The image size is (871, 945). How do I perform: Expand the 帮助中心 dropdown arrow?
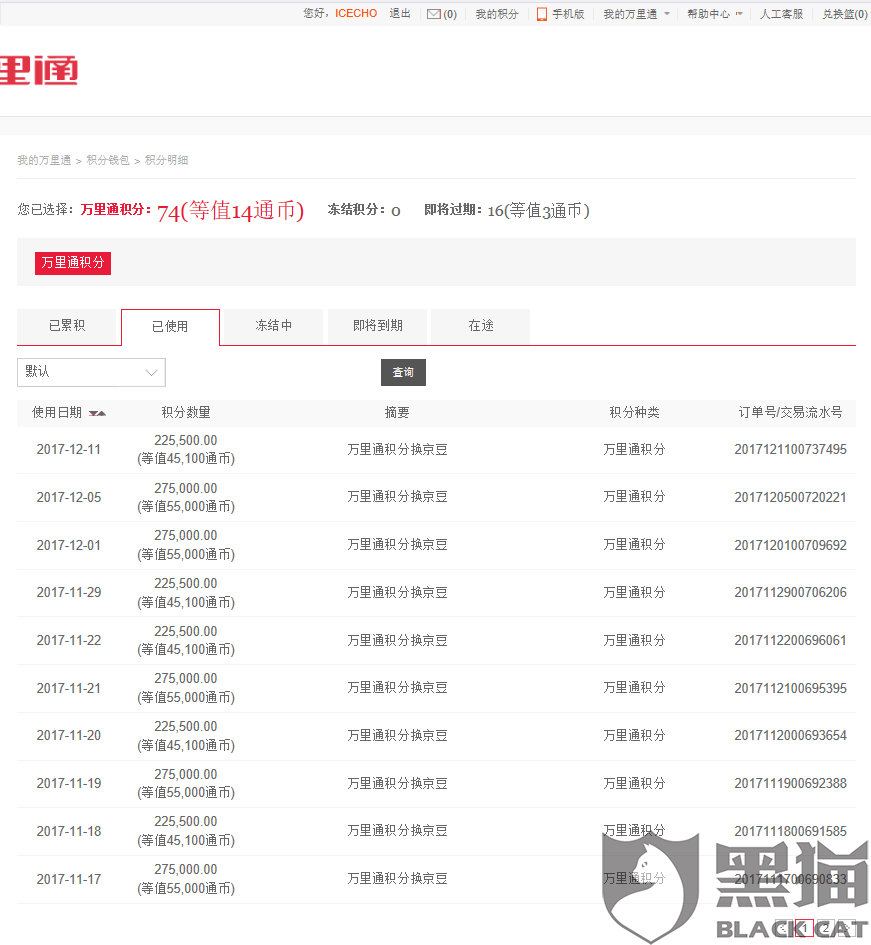point(739,14)
